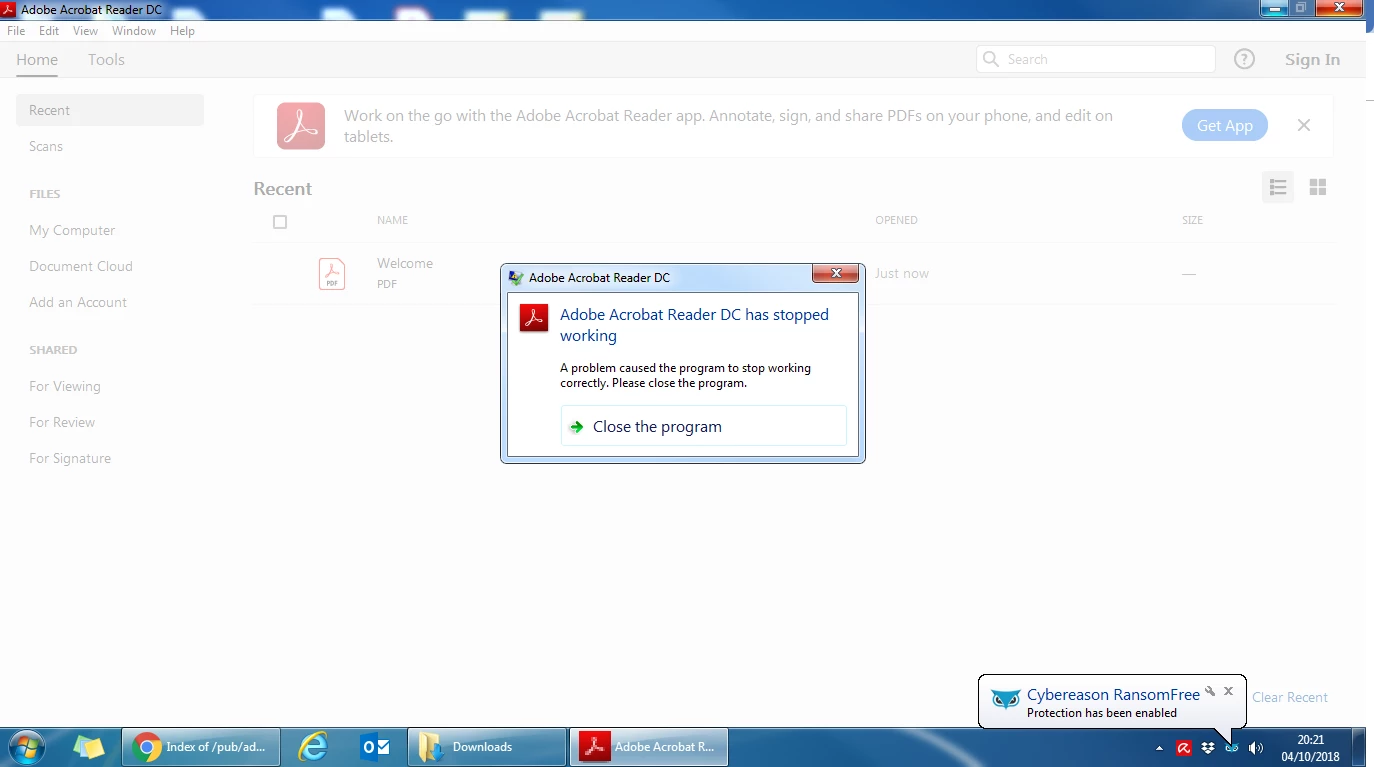The image size is (1374, 767).
Task: Click the Sign In link
Action: point(1312,60)
